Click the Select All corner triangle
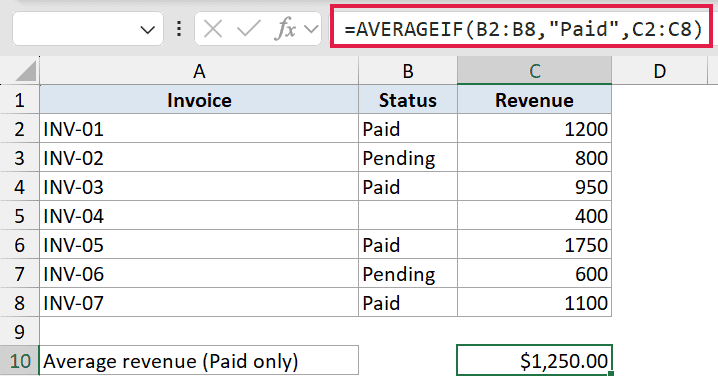The width and height of the screenshot is (718, 376). coord(26,71)
